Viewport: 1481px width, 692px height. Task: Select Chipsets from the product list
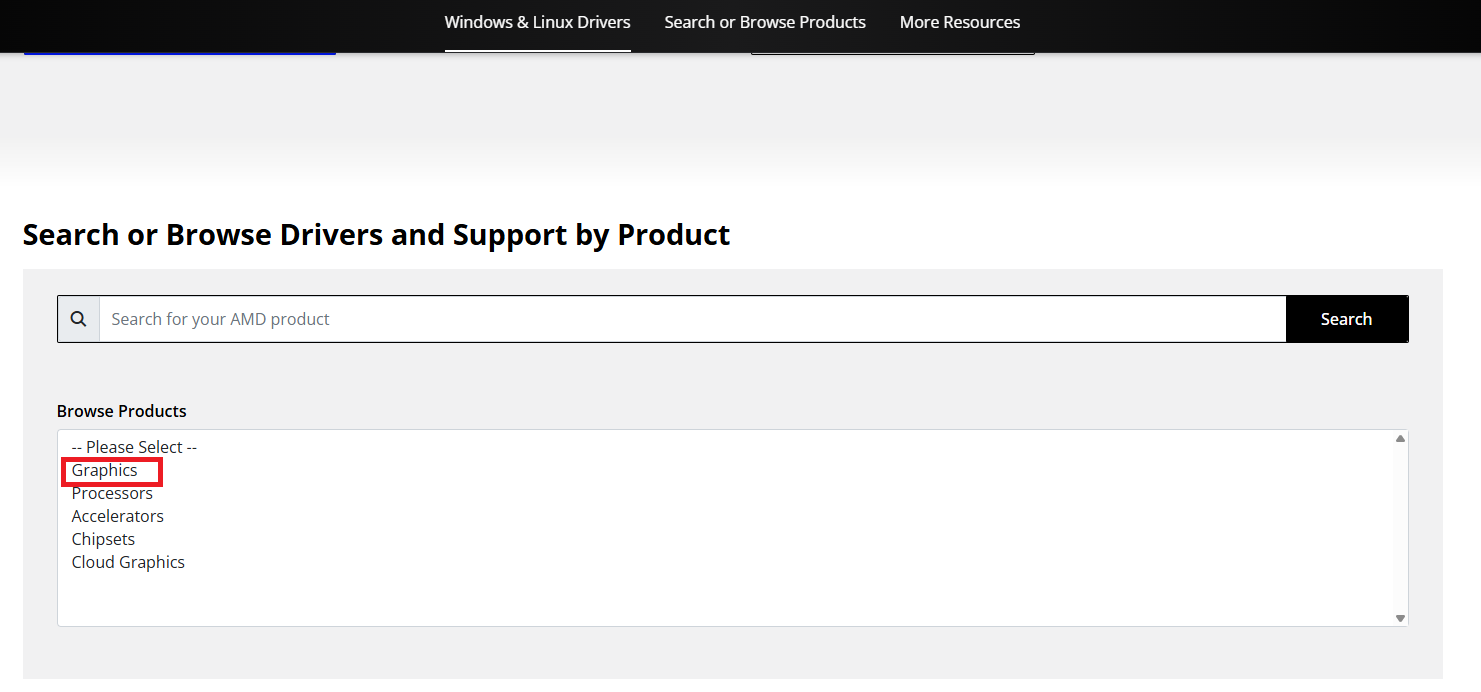[x=103, y=539]
